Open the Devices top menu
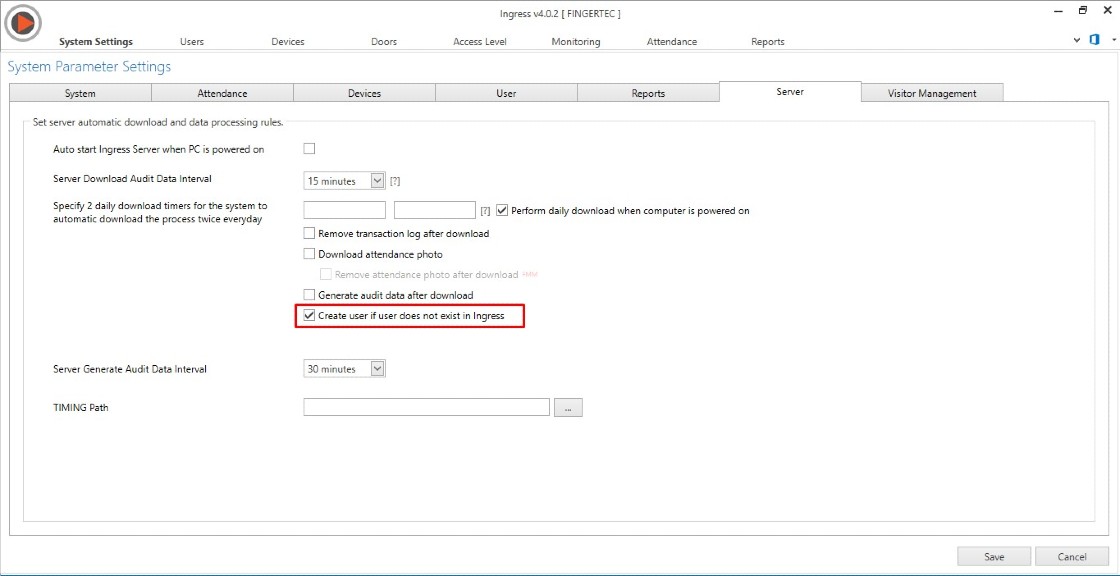 [288, 41]
